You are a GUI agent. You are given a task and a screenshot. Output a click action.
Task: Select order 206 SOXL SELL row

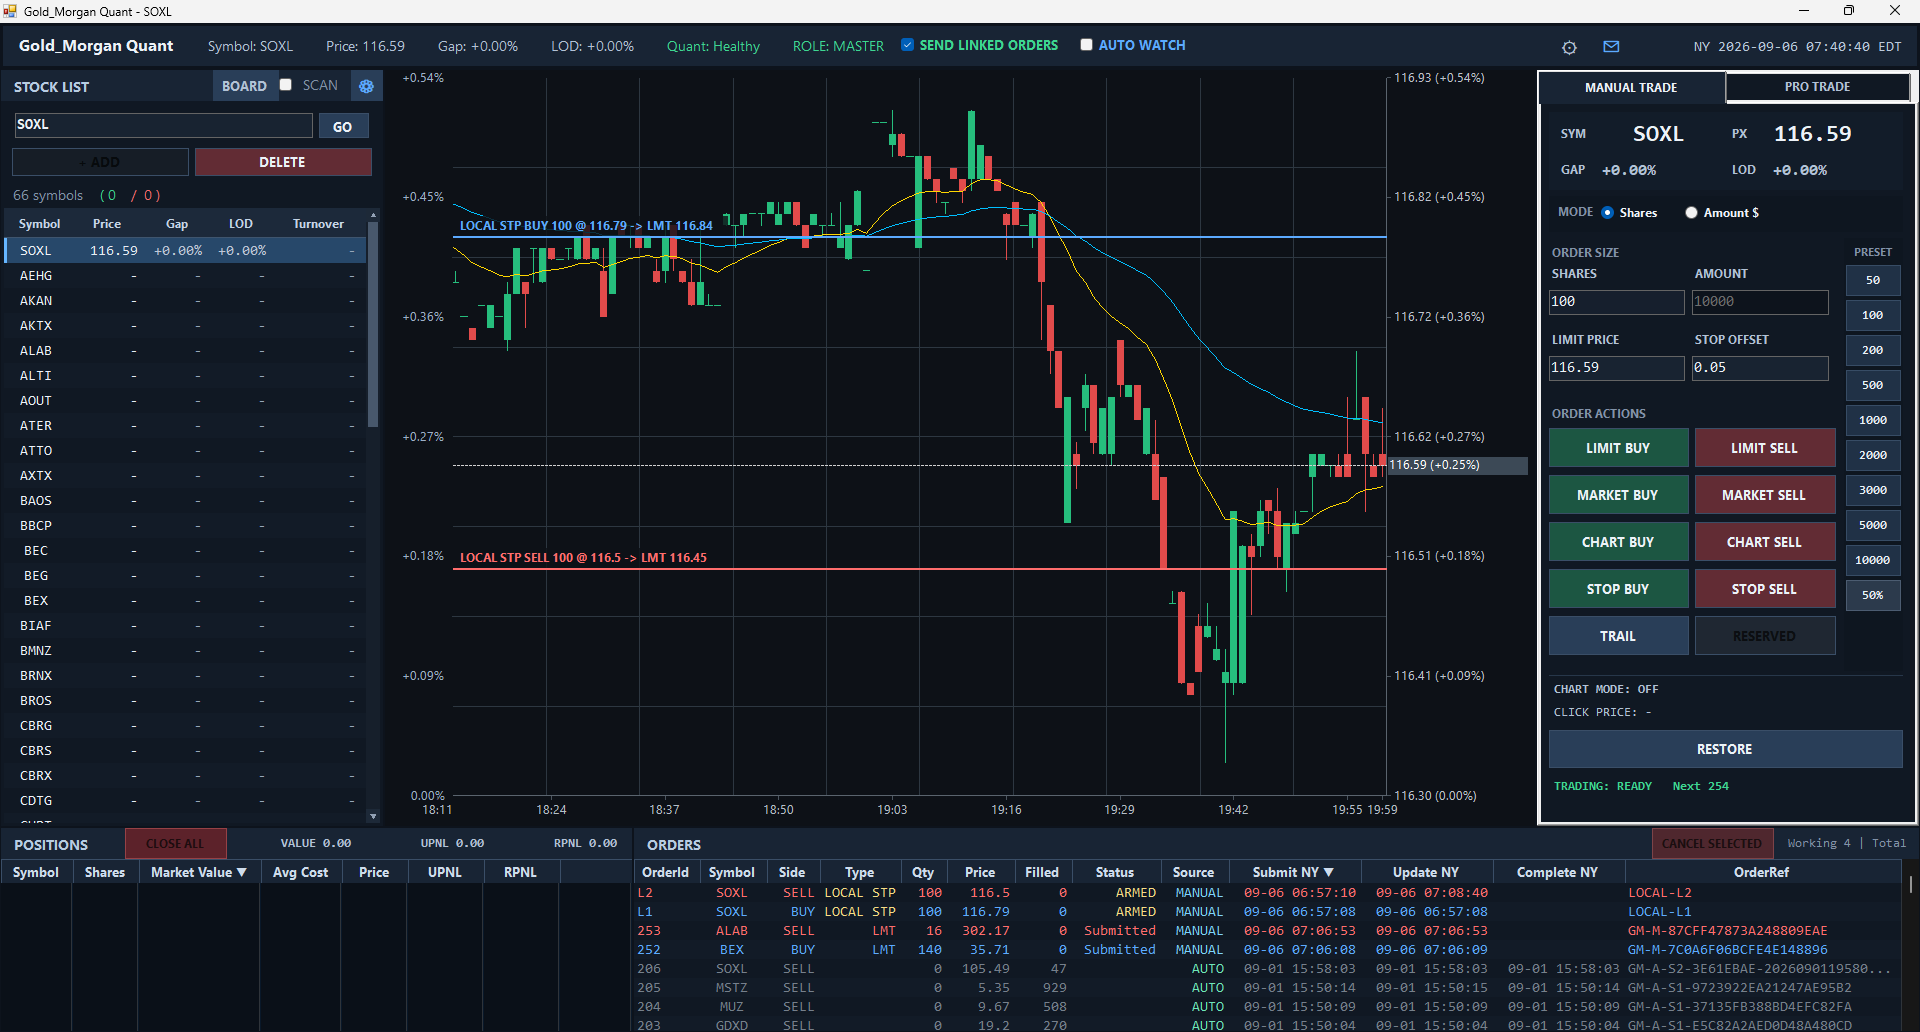point(1268,969)
